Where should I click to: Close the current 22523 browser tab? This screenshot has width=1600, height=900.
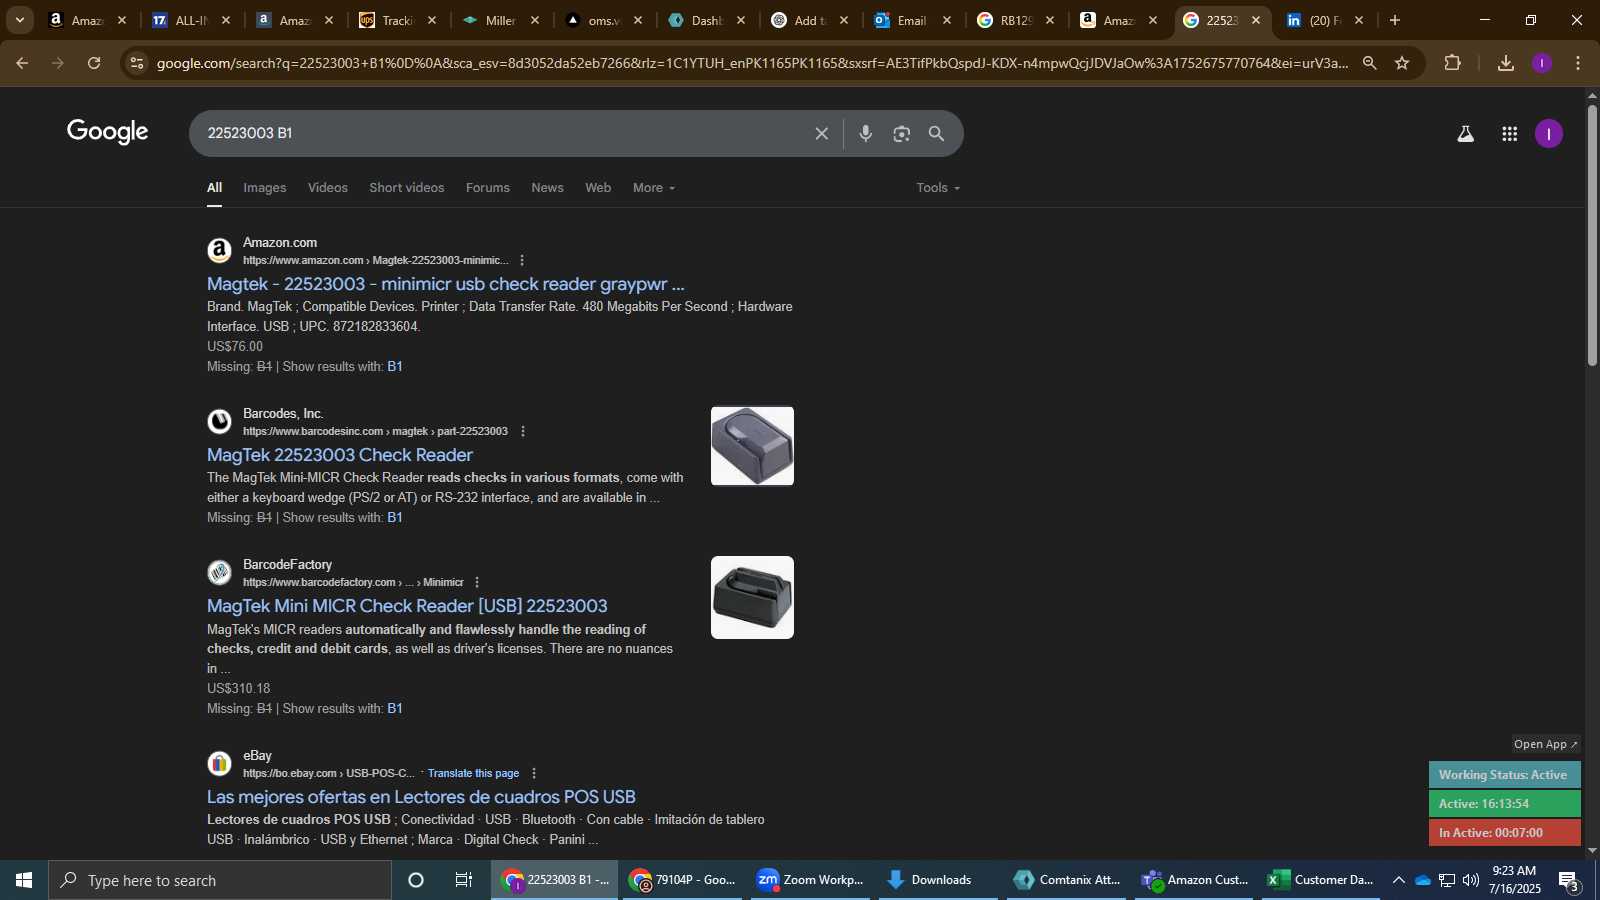click(1256, 20)
